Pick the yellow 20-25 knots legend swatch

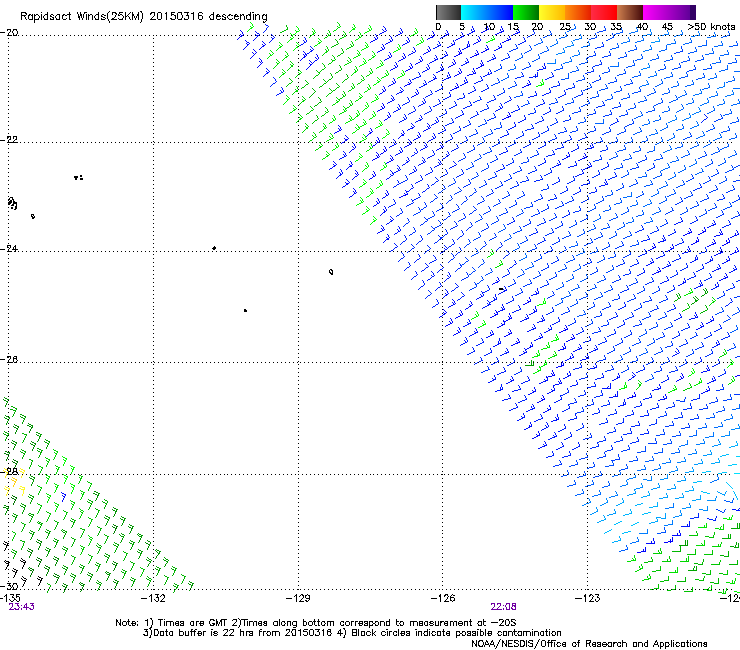click(x=552, y=12)
